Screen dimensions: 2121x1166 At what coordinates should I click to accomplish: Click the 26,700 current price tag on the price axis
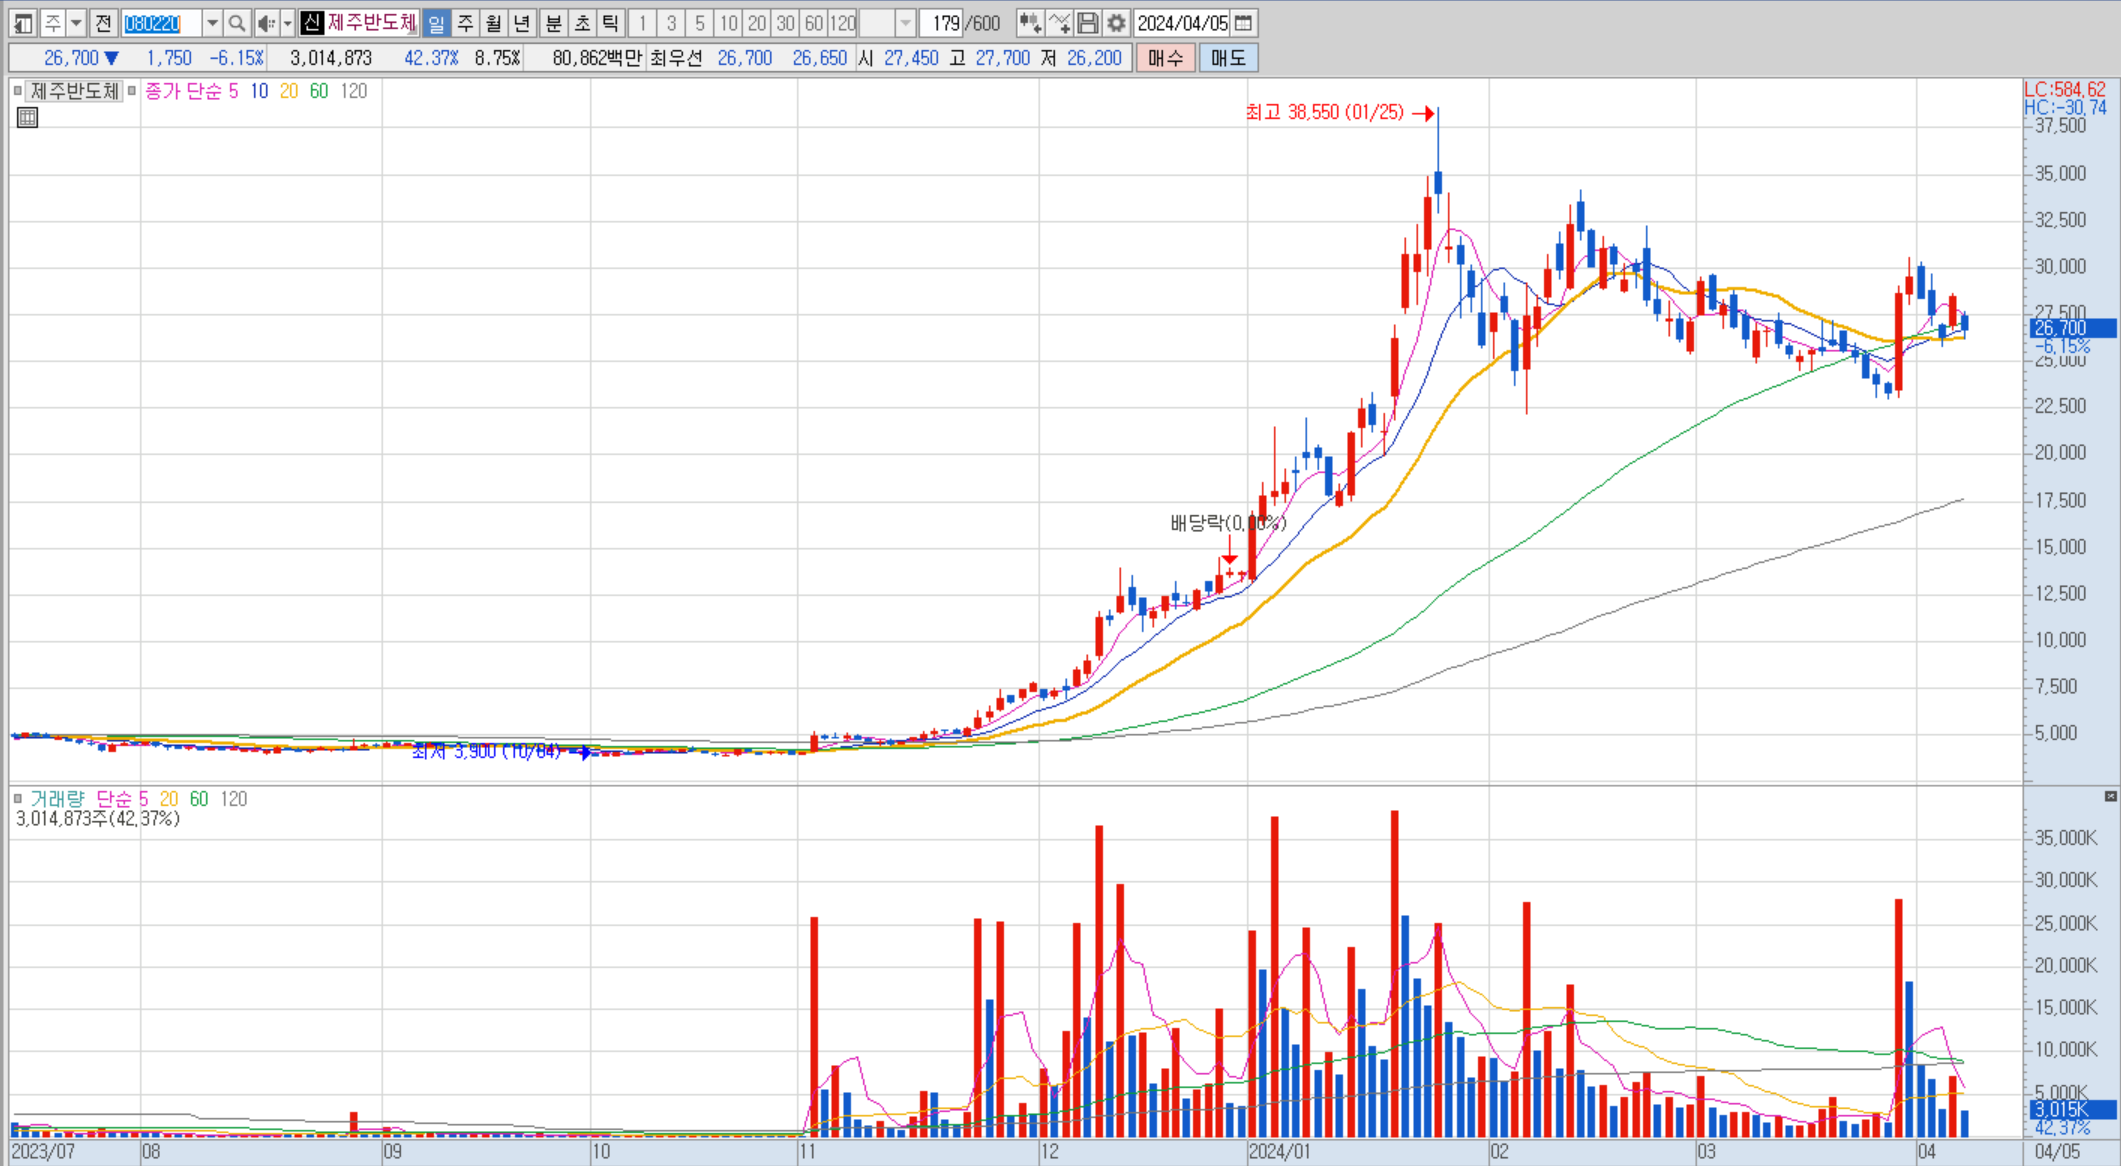point(2072,328)
